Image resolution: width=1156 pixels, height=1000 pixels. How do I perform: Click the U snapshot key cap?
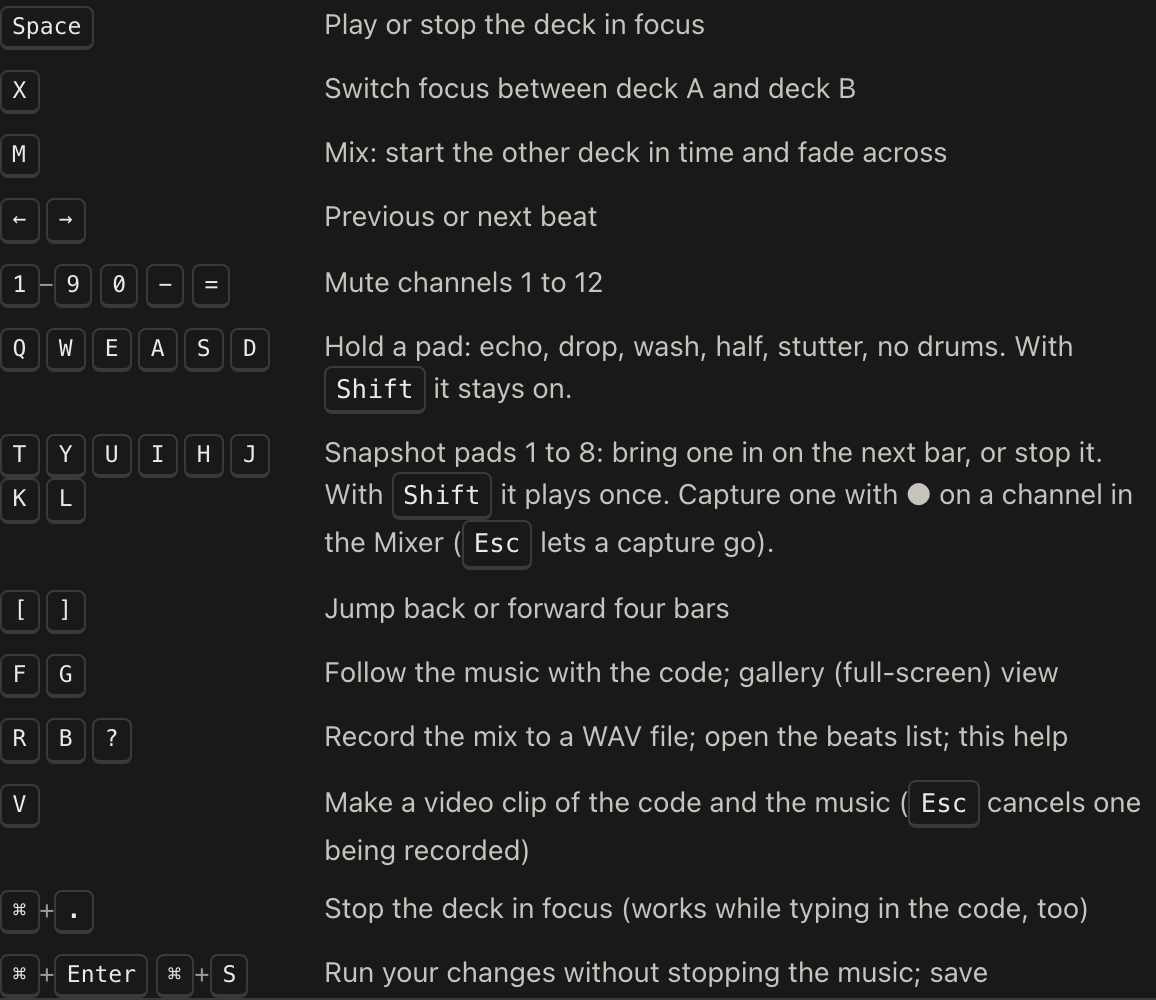pos(111,456)
